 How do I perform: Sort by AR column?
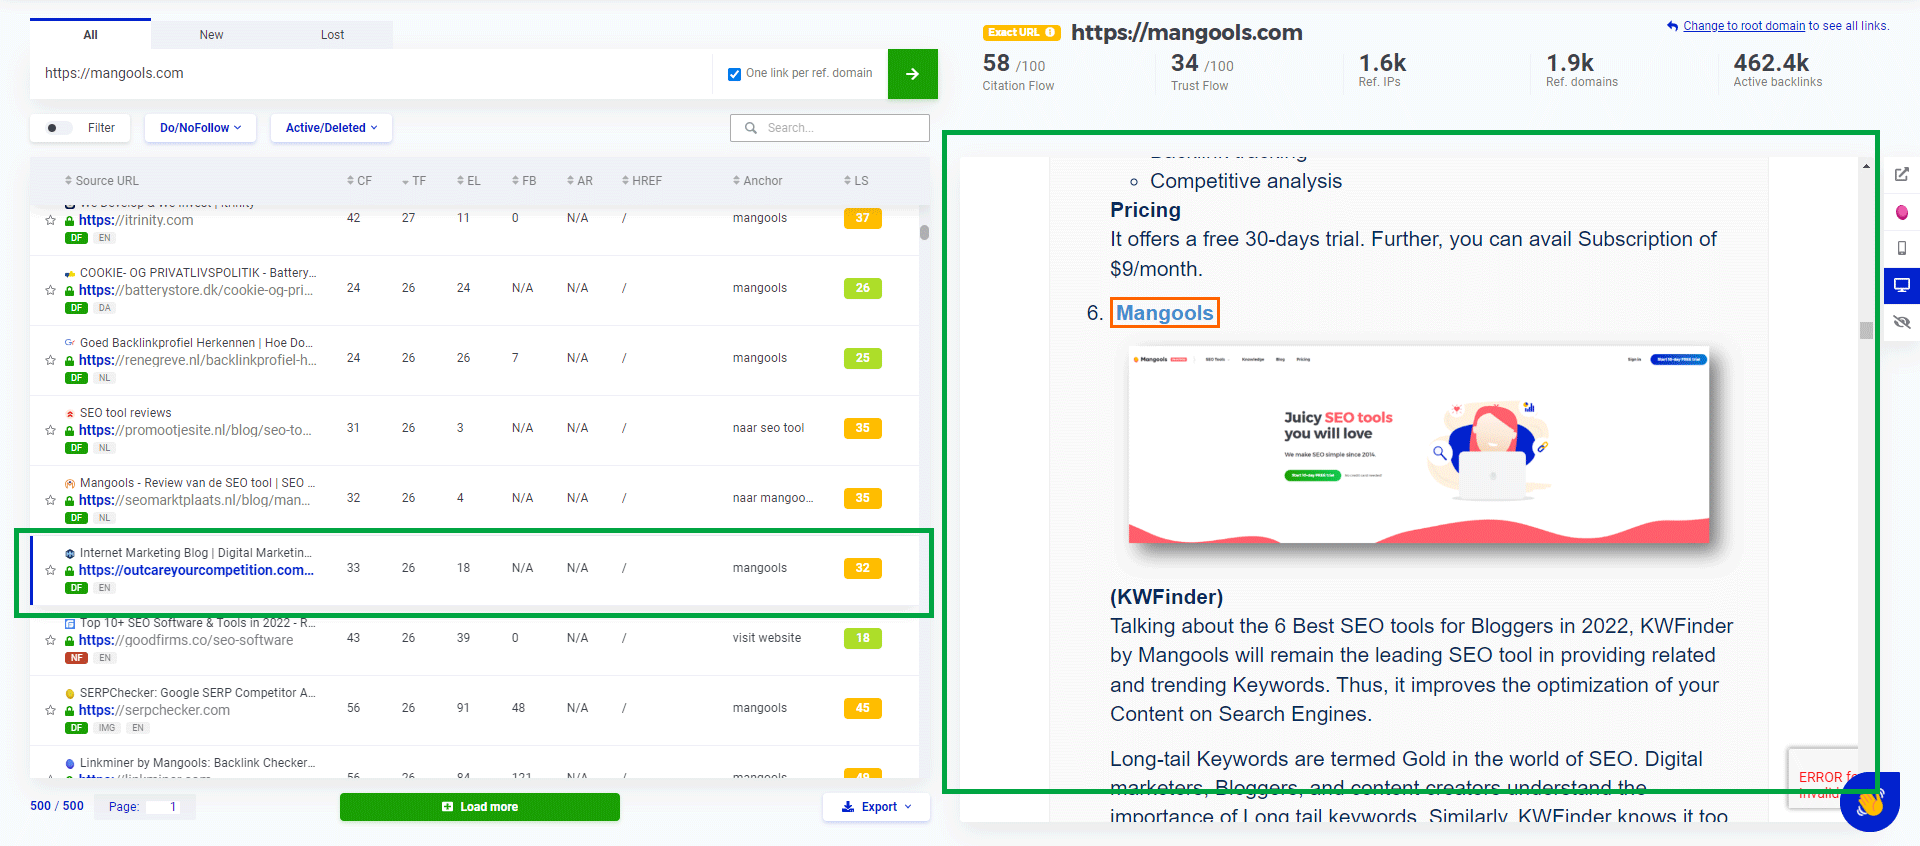tap(580, 181)
